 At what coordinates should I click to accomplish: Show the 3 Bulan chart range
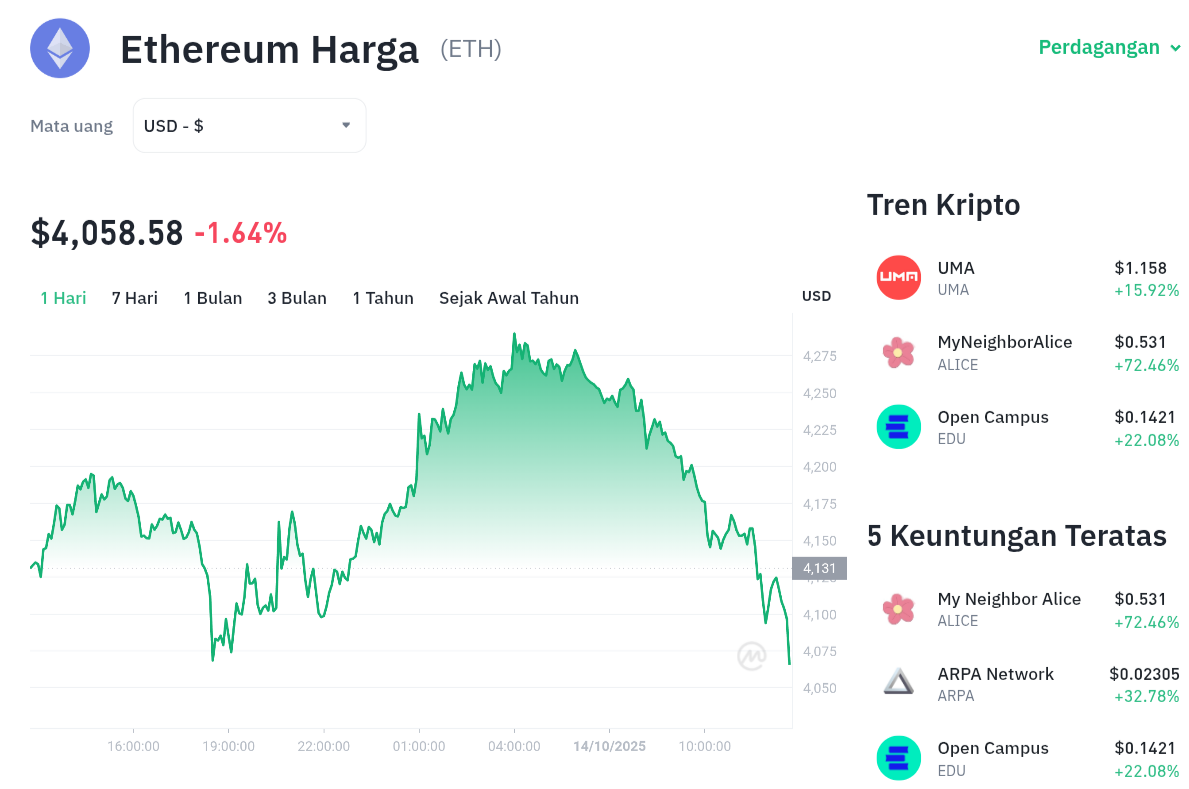tap(297, 298)
